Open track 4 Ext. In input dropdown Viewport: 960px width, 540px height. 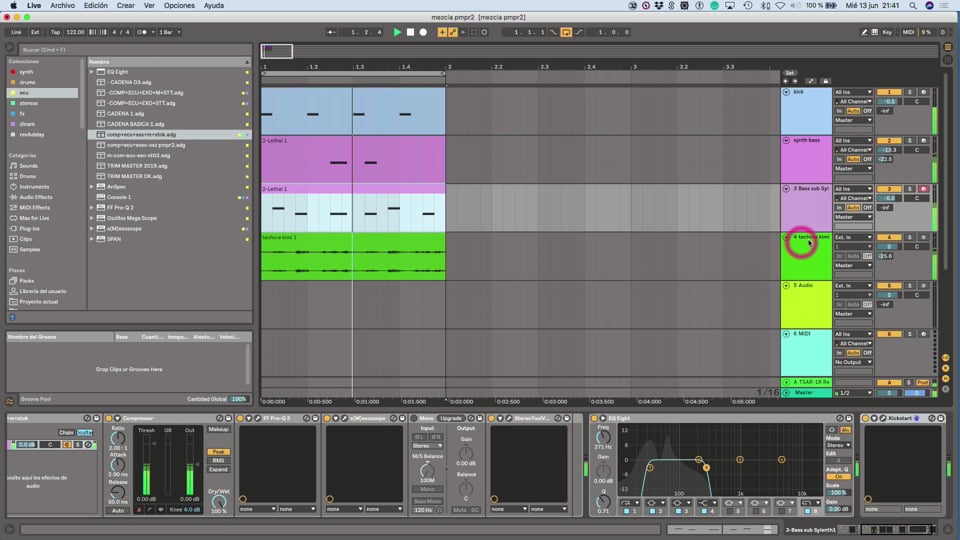tap(853, 237)
